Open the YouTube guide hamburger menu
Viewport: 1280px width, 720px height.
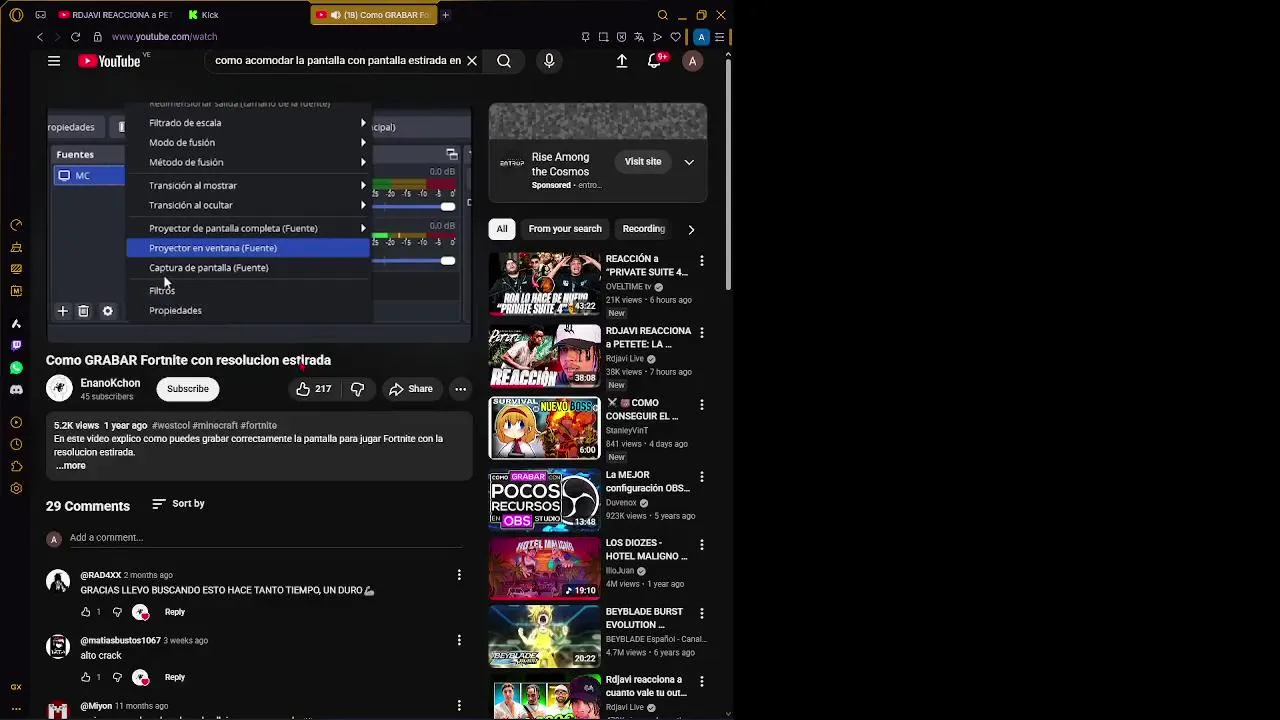(x=54, y=61)
